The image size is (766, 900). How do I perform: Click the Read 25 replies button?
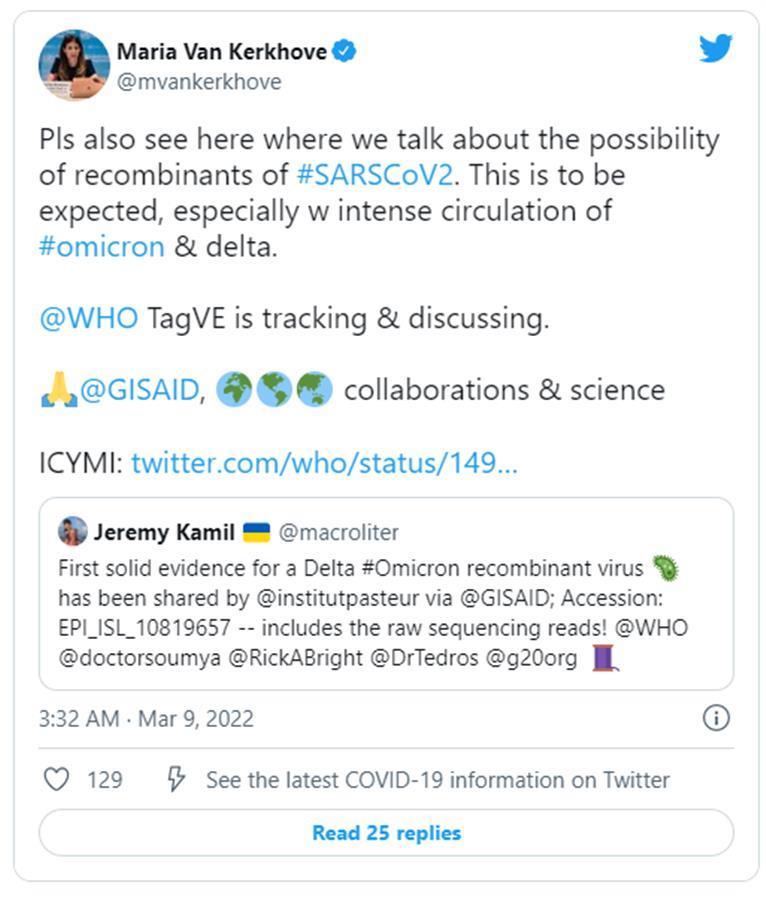point(386,832)
